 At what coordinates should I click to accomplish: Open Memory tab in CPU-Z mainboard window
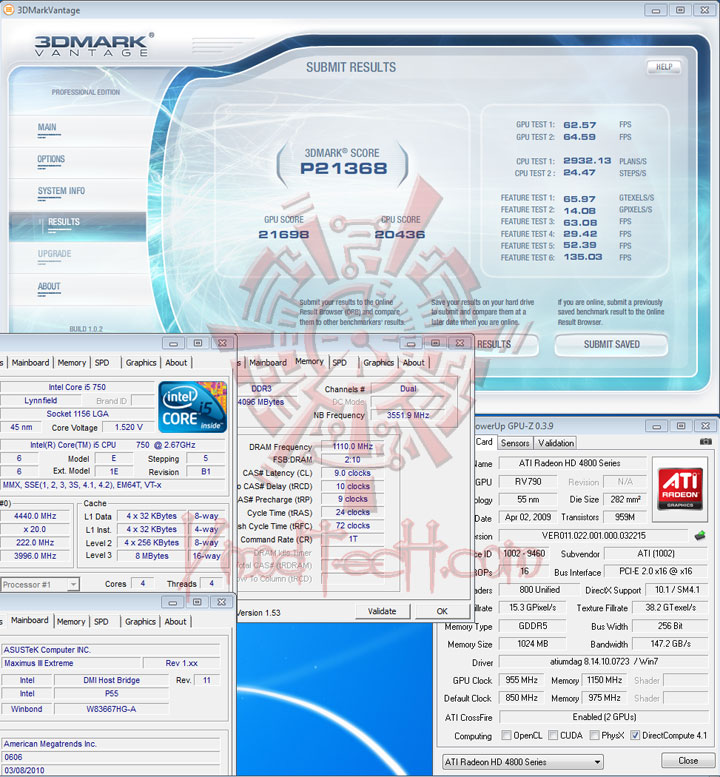[x=71, y=621]
